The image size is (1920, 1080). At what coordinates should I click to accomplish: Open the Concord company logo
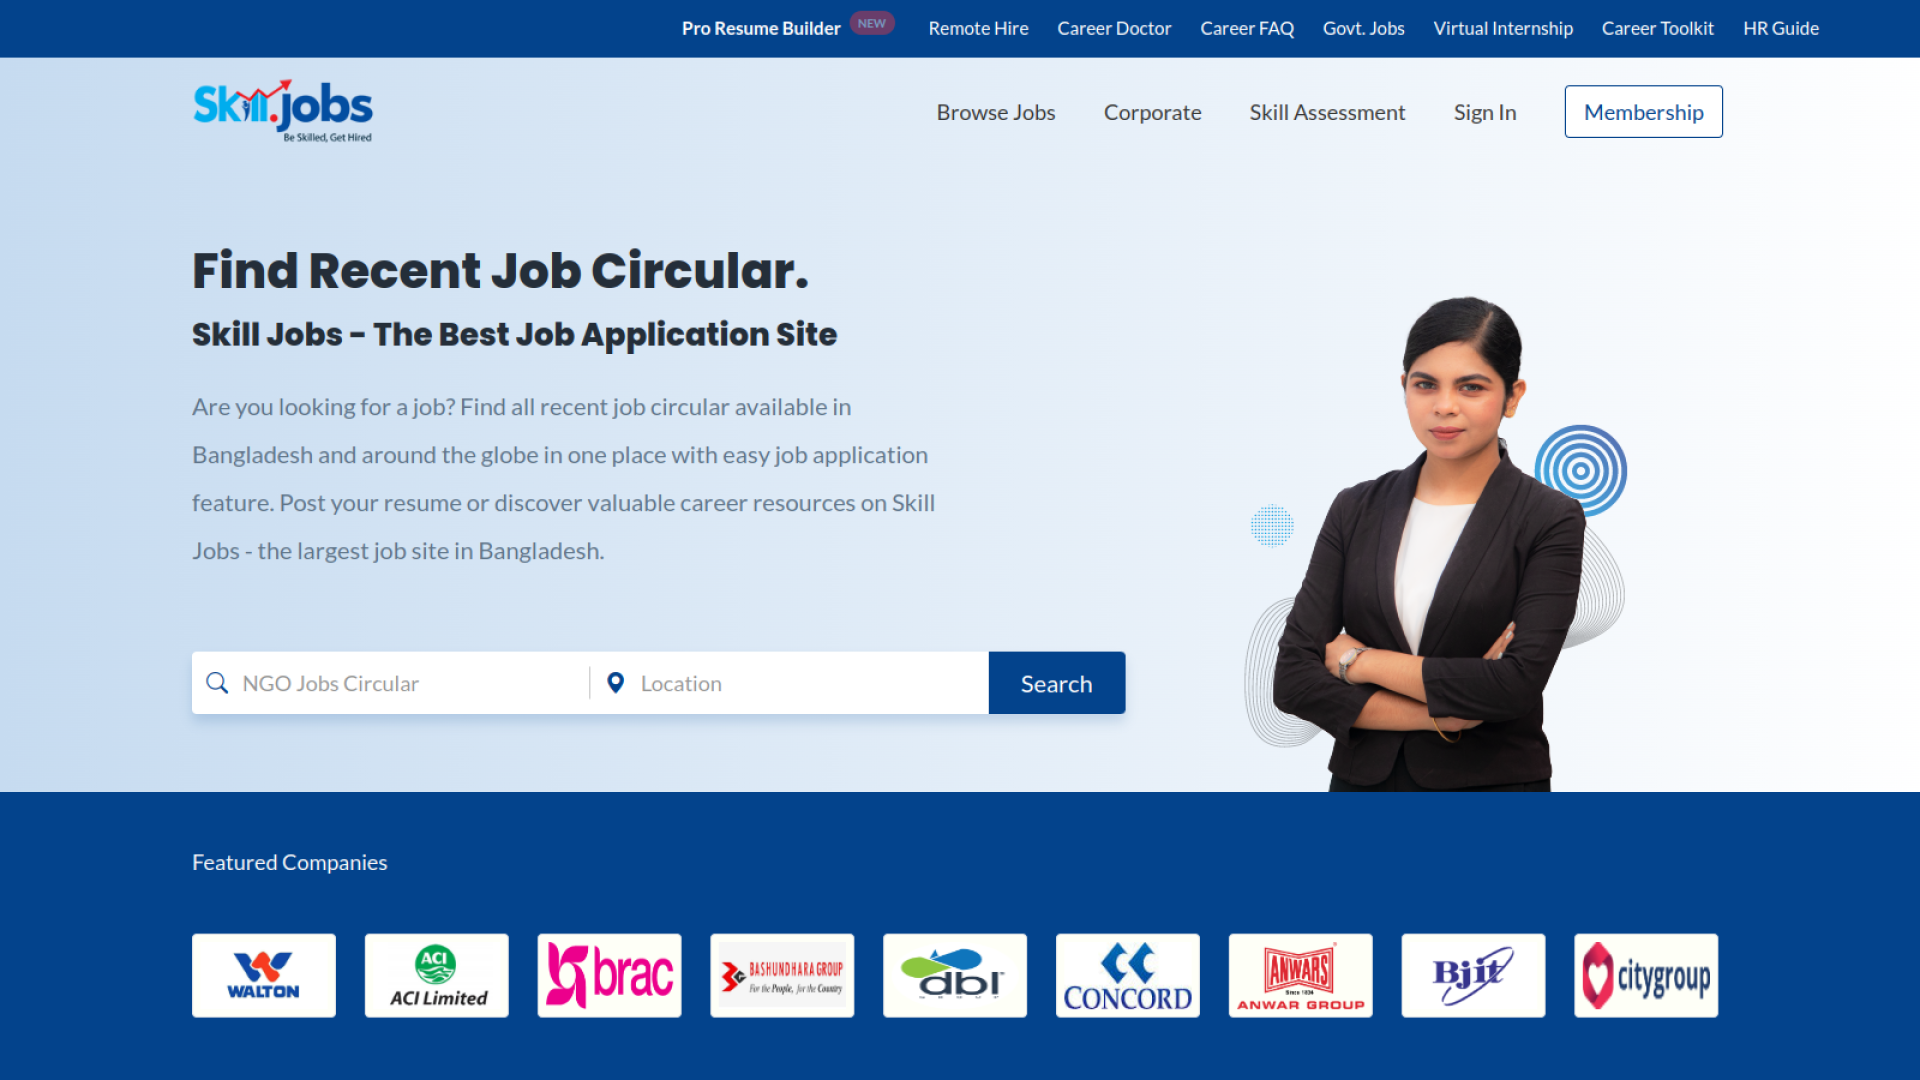click(1128, 976)
